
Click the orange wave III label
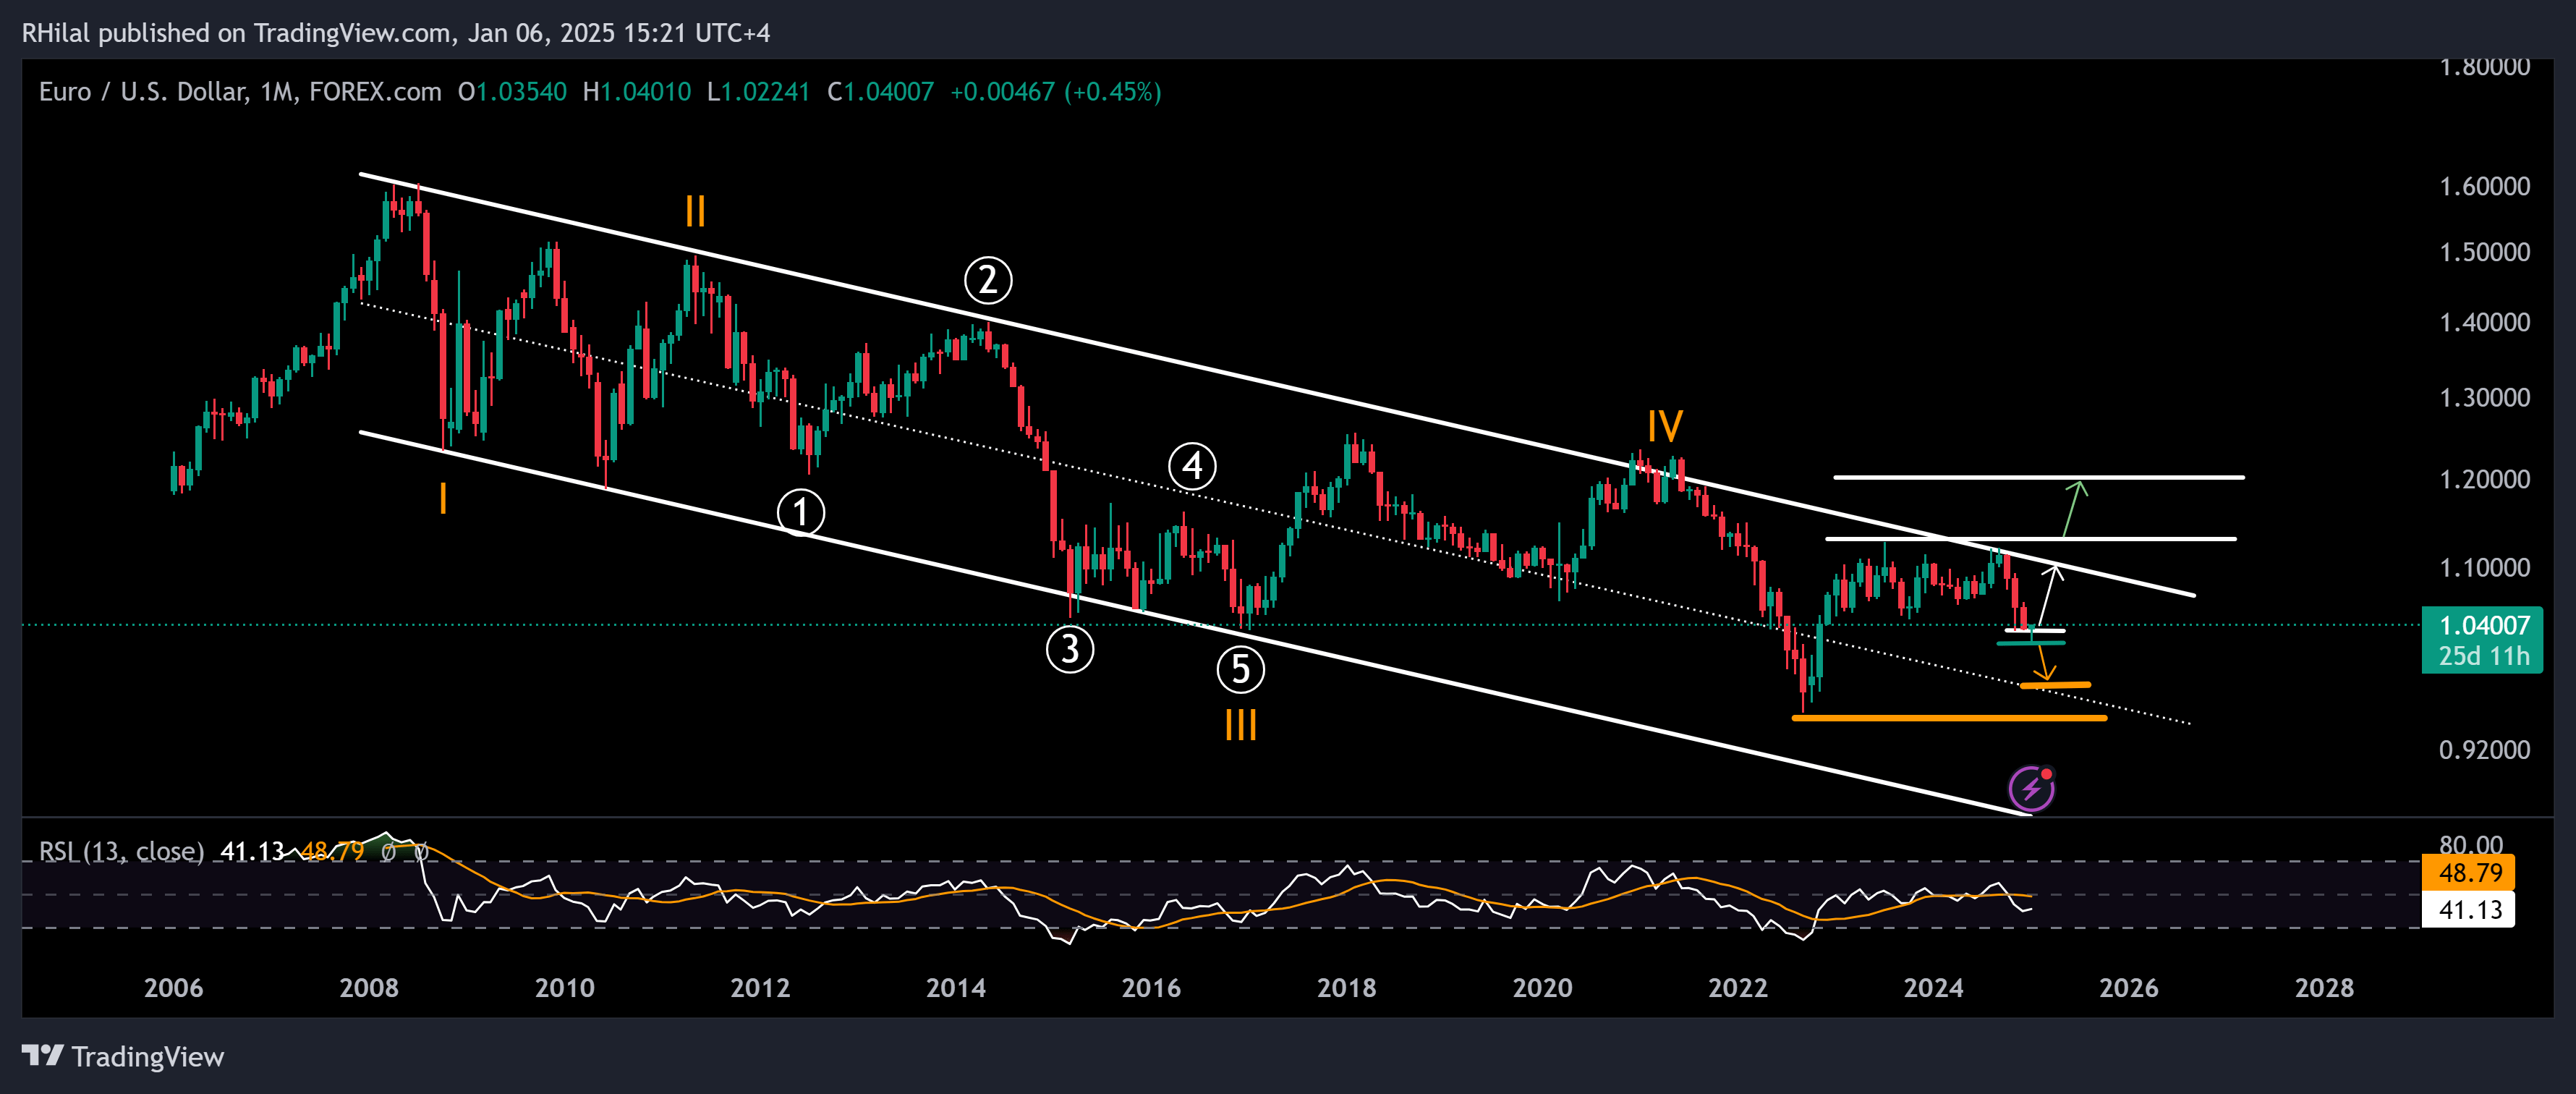coord(1241,724)
